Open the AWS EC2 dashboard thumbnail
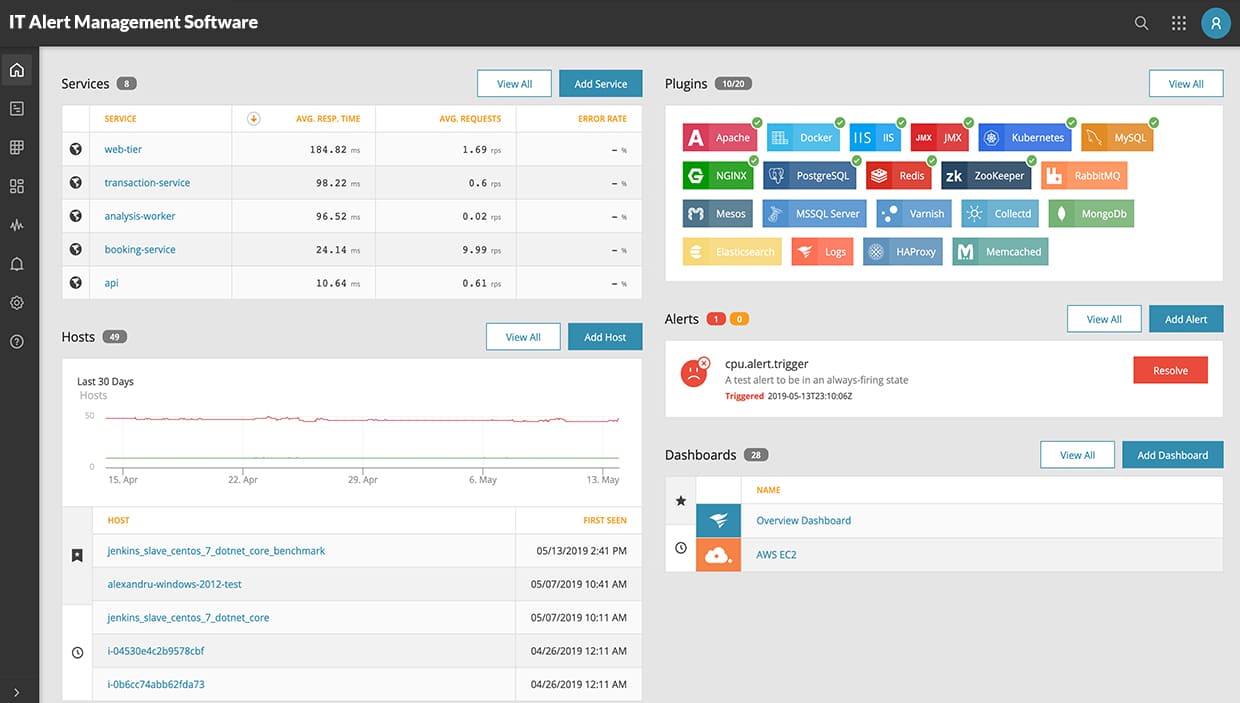The height and width of the screenshot is (703, 1240). tap(718, 554)
